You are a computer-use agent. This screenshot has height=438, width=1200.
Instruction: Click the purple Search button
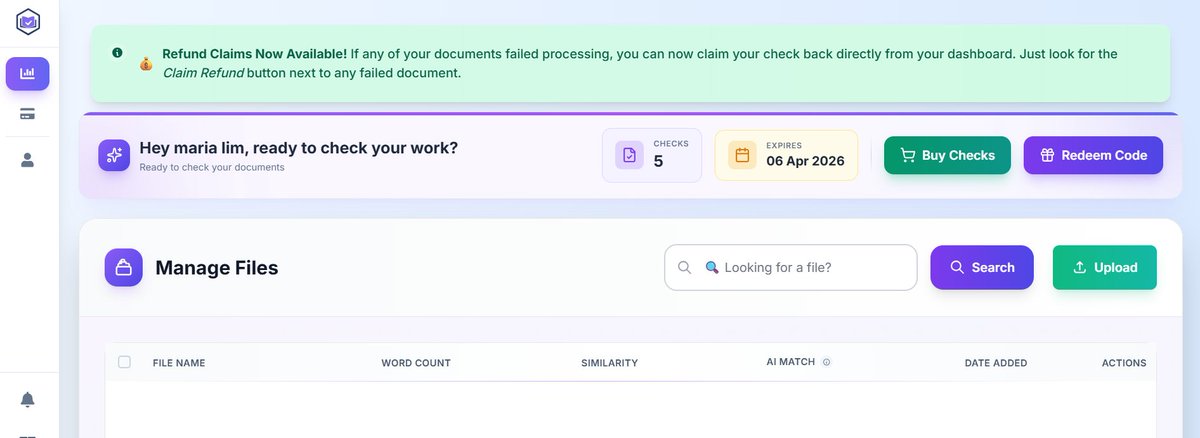tap(982, 267)
